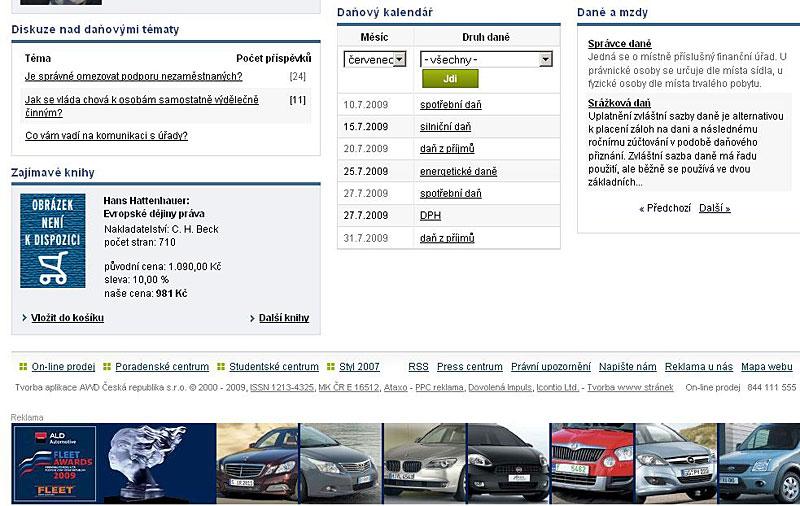Open energetické daně calendar entry

coord(458,171)
